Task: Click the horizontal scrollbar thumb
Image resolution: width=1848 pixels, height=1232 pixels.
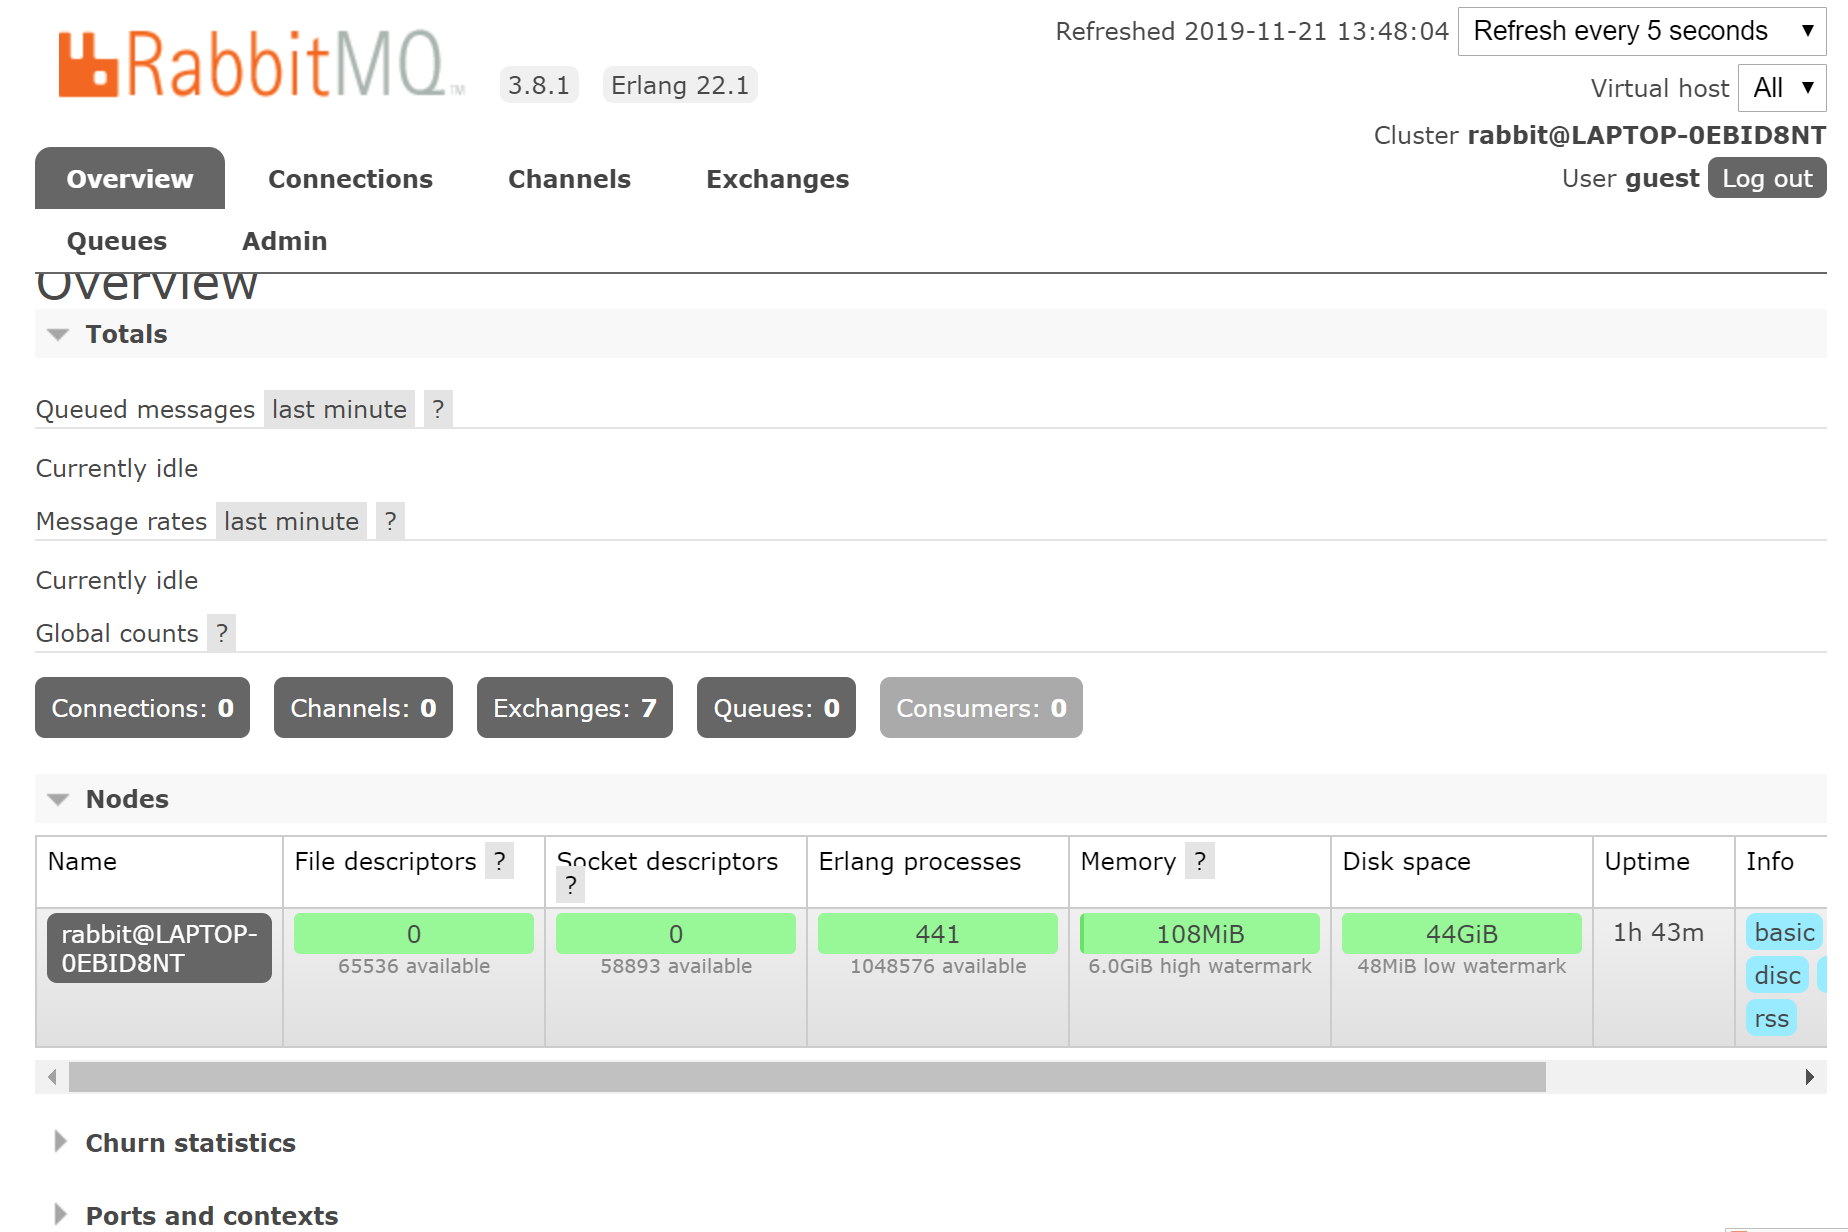Action: (x=807, y=1077)
